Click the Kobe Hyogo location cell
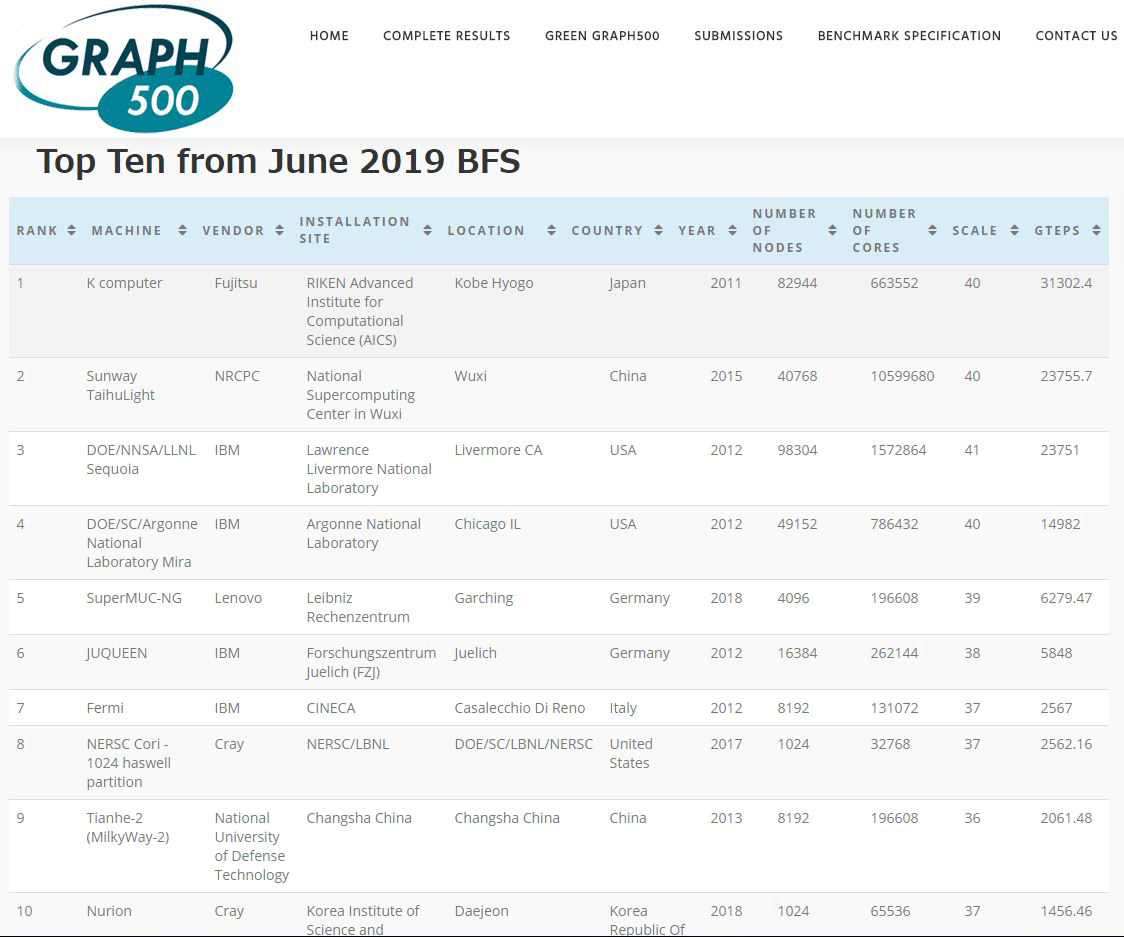The height and width of the screenshot is (937, 1124). pos(494,283)
